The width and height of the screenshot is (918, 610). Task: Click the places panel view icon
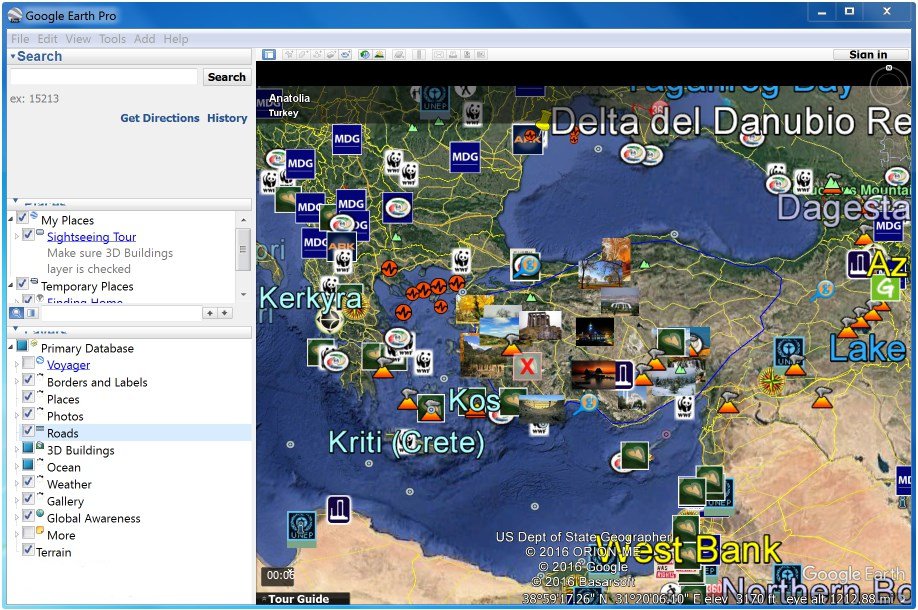tap(31, 313)
